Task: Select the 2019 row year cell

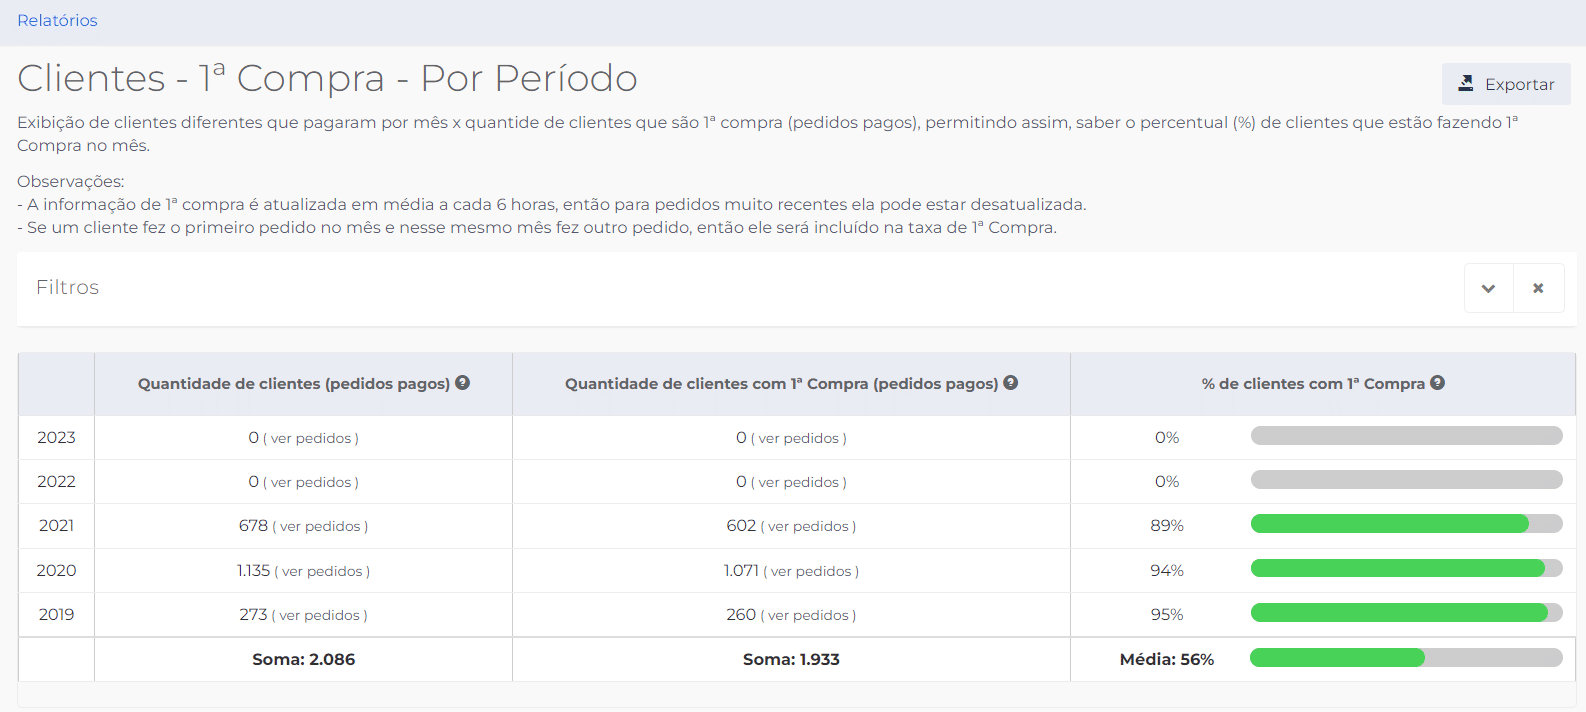Action: point(56,614)
